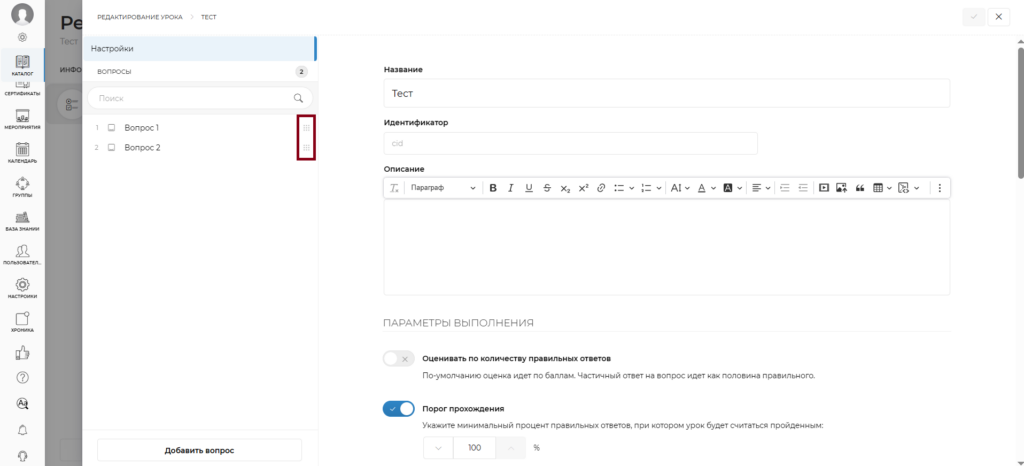Go to База знаний in sidebar

click(22, 221)
